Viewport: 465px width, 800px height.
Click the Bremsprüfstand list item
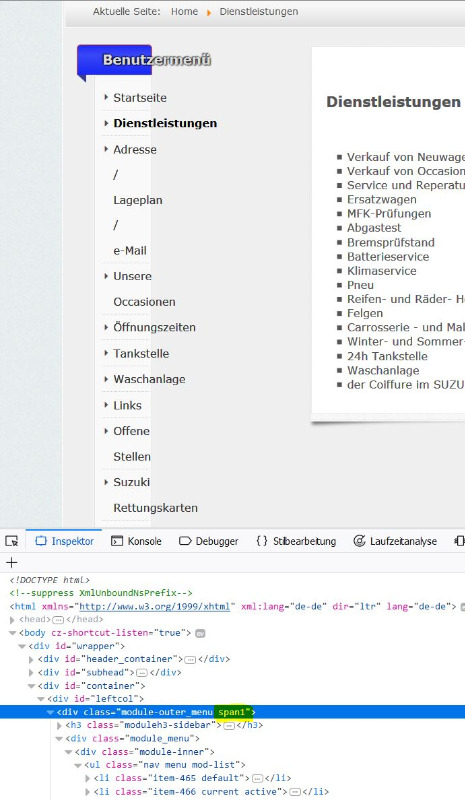[391, 242]
